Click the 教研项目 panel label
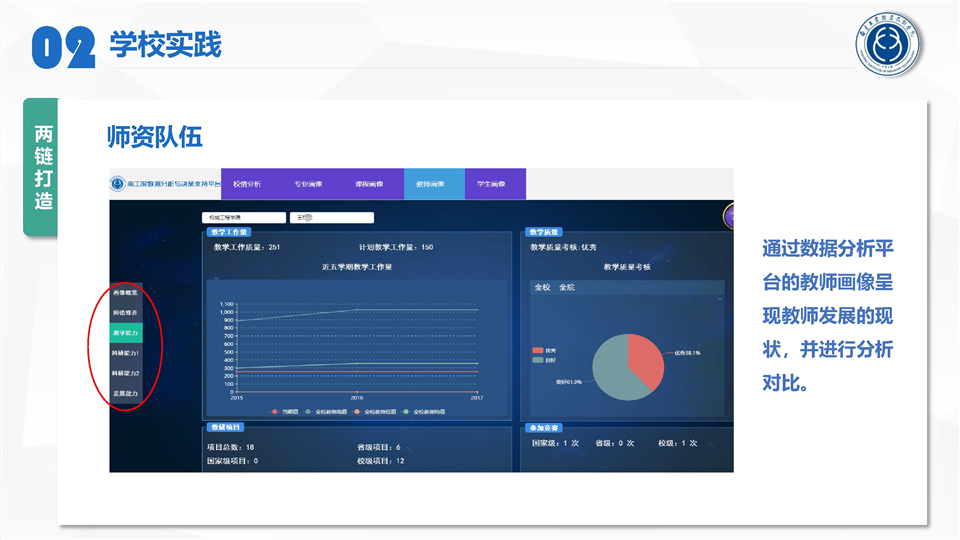This screenshot has height=540, width=960. [225, 427]
